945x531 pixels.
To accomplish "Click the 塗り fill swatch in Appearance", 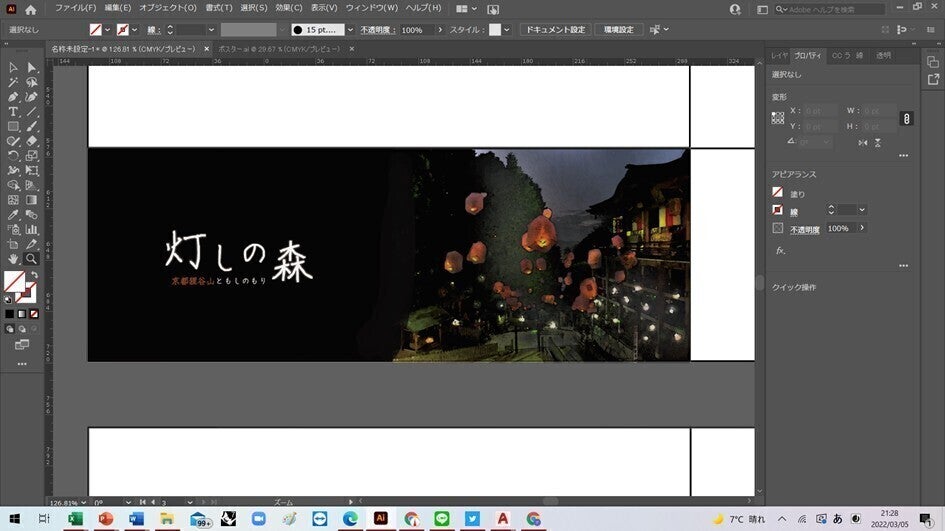I will [778, 193].
